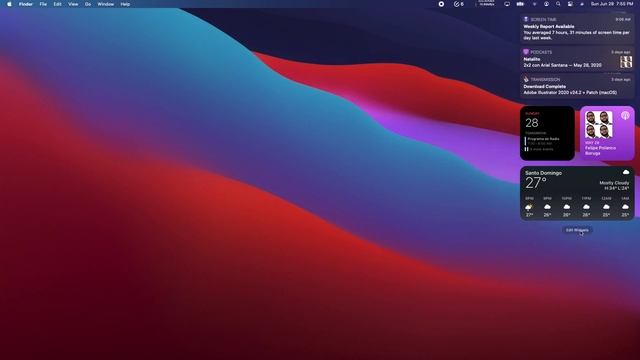The image size is (640, 360).
Task: Click the Edit Widgets button
Action: tap(577, 230)
